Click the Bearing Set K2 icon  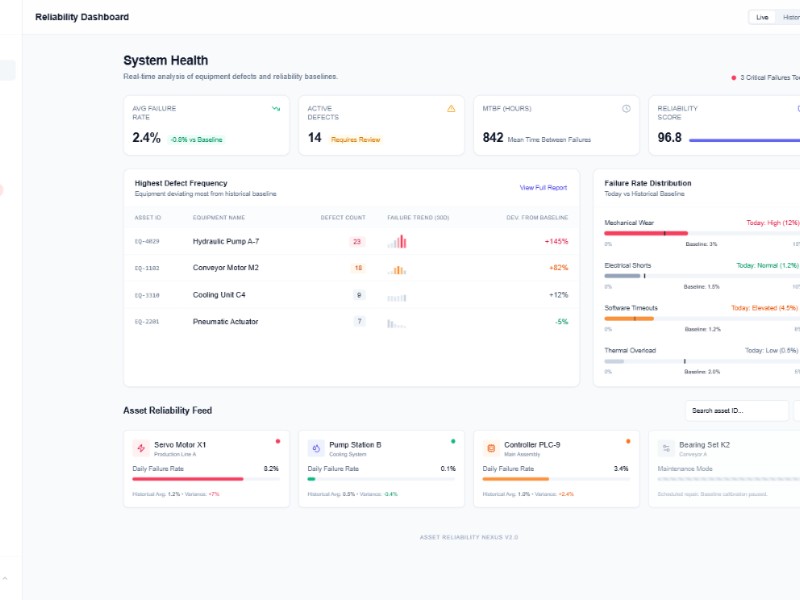point(666,449)
